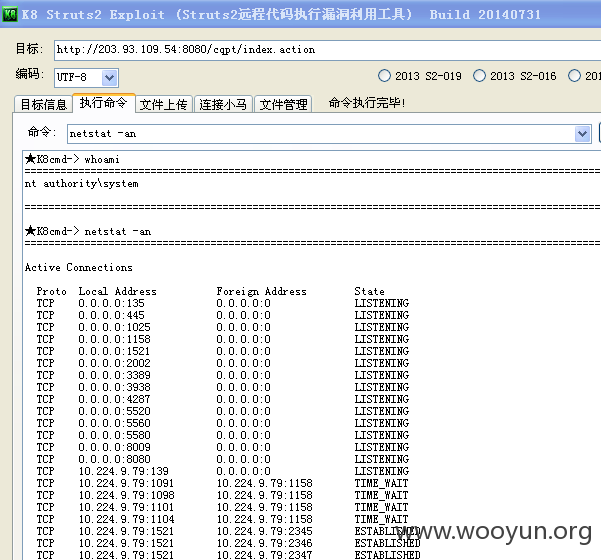Click the local address 0.0.0.0:4287

click(x=115, y=399)
